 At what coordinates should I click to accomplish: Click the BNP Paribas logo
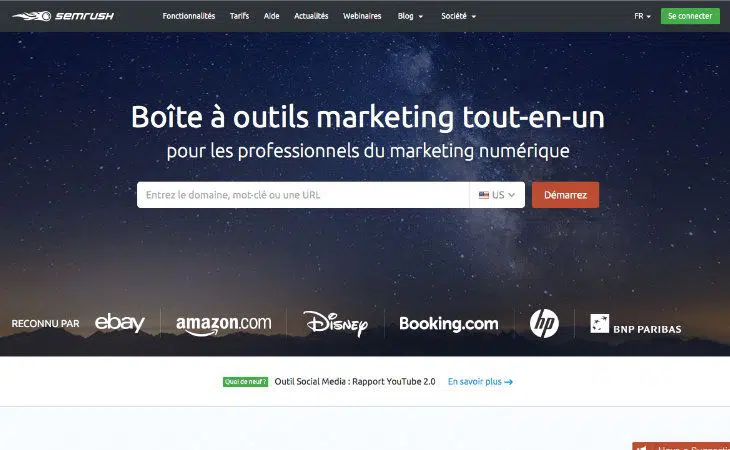click(x=635, y=324)
